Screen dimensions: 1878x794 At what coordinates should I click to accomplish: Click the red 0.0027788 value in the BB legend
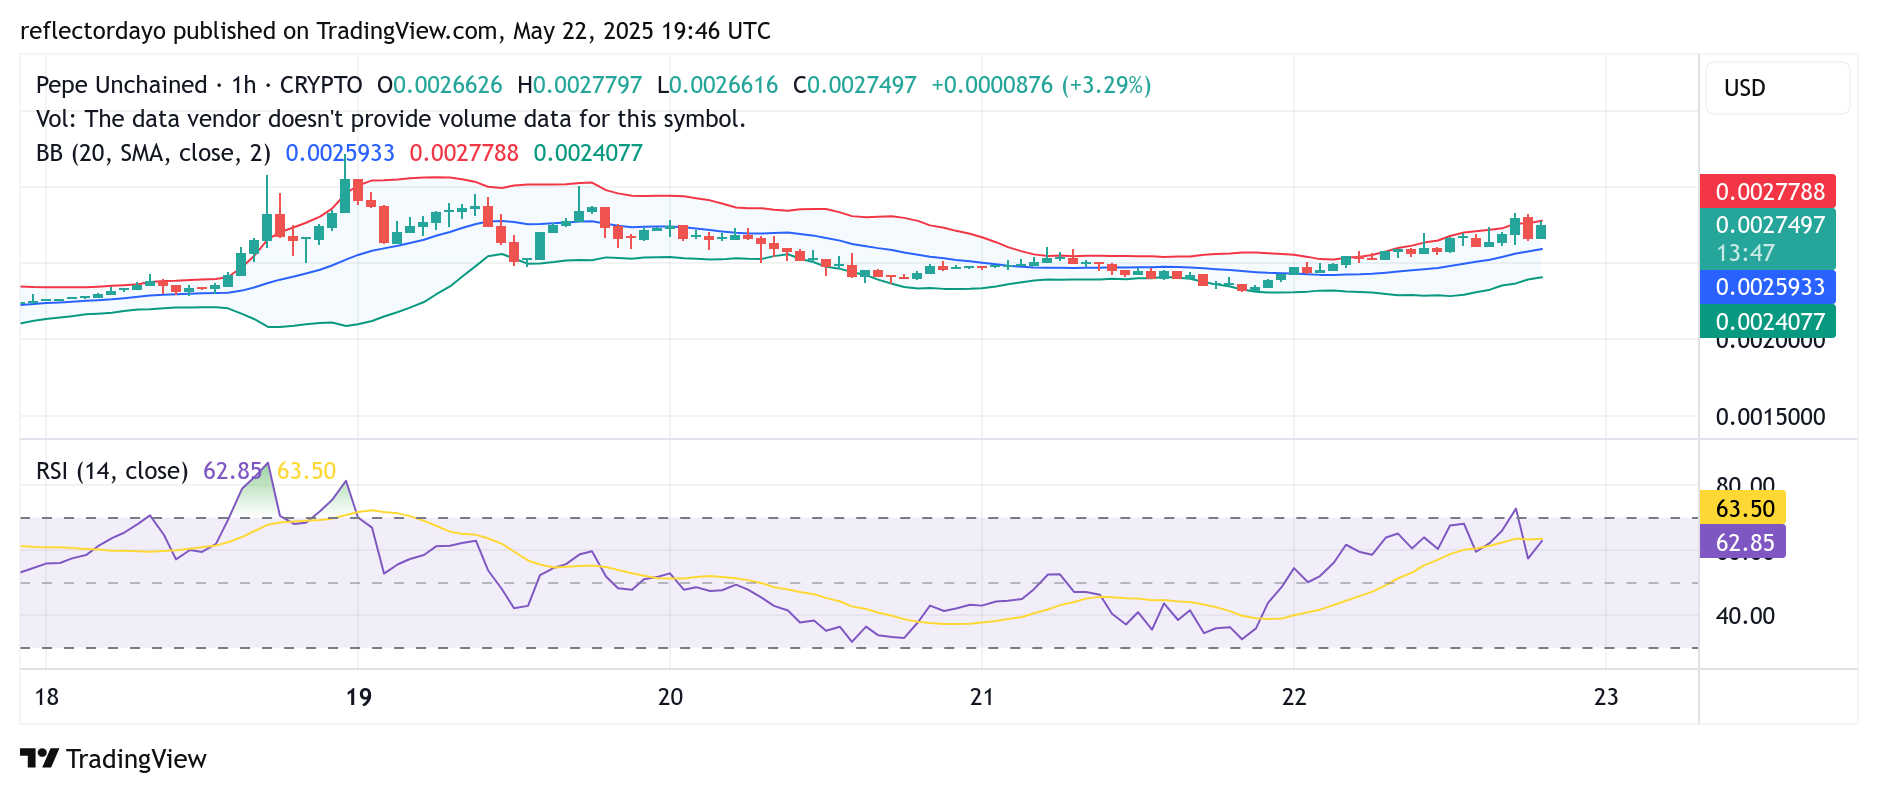[464, 153]
